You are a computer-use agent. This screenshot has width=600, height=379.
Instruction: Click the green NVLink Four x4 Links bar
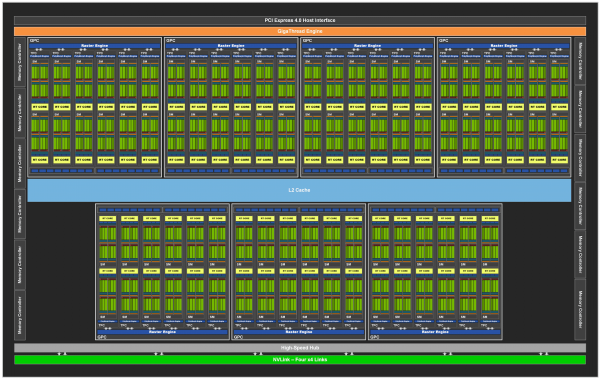tap(300, 359)
